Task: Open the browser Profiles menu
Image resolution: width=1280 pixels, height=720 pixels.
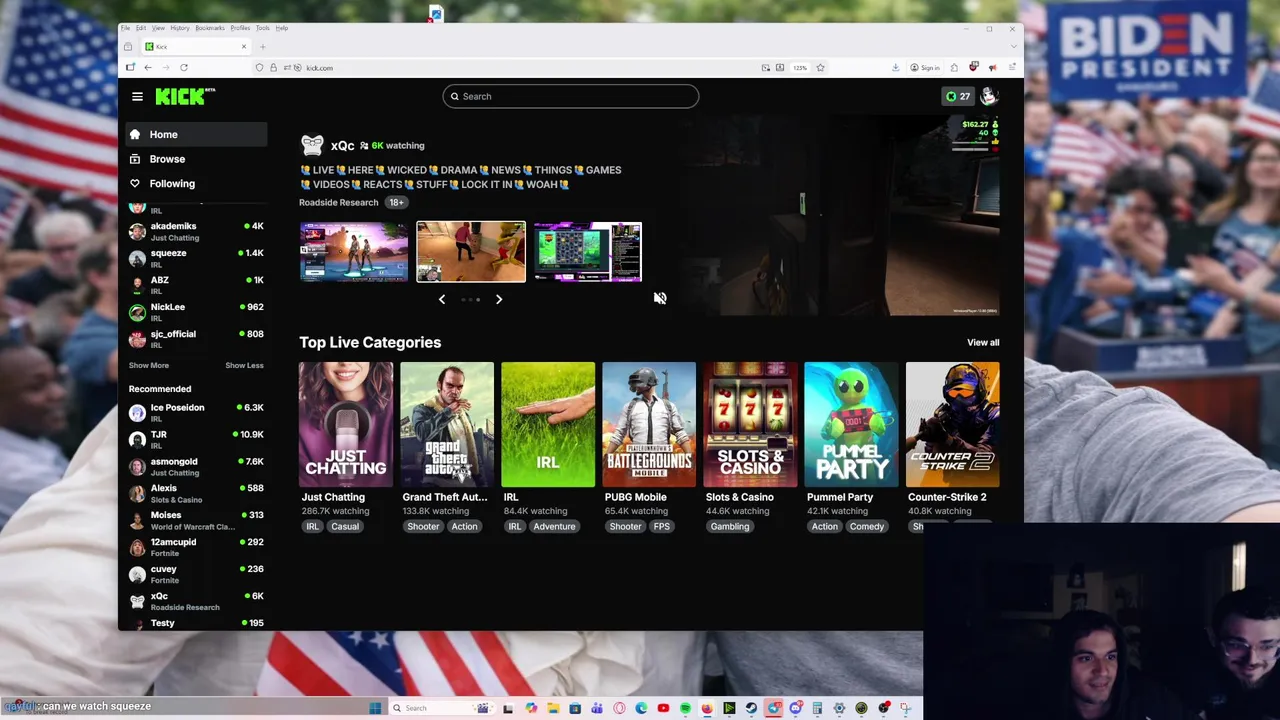Action: tap(241, 28)
